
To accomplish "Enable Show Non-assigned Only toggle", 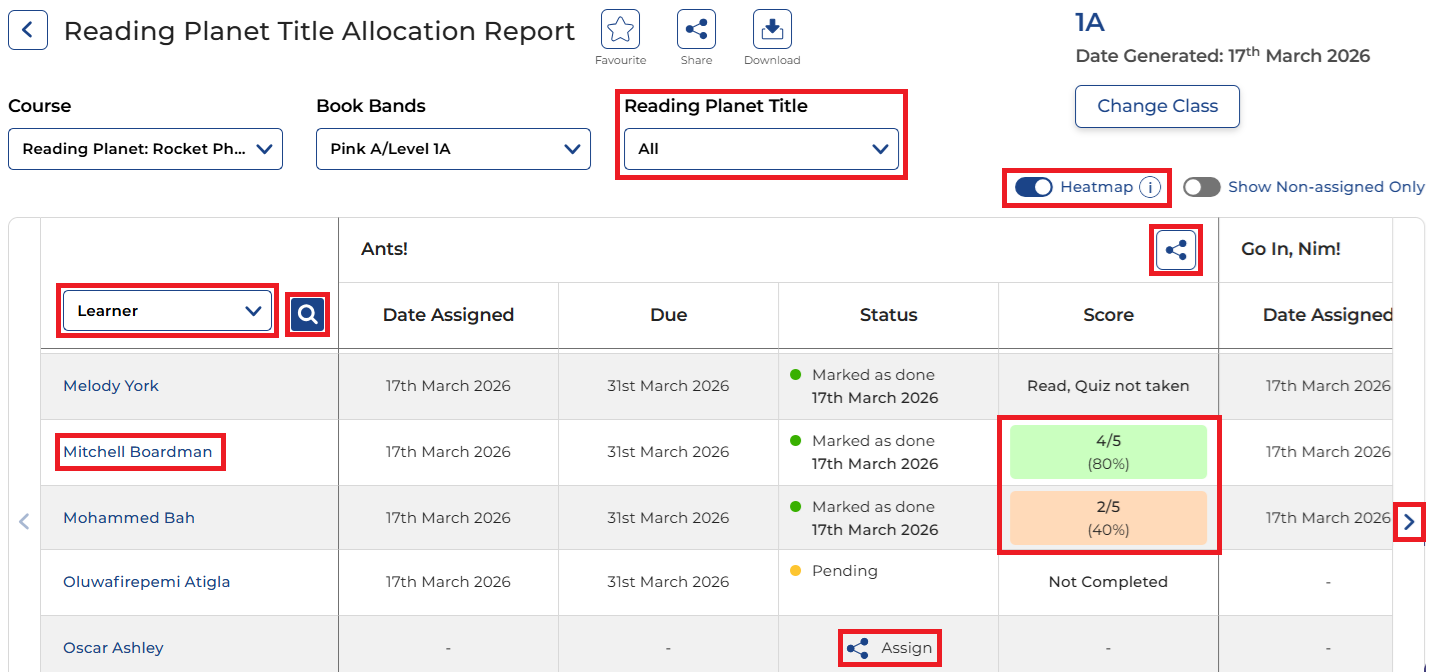I will (1201, 187).
